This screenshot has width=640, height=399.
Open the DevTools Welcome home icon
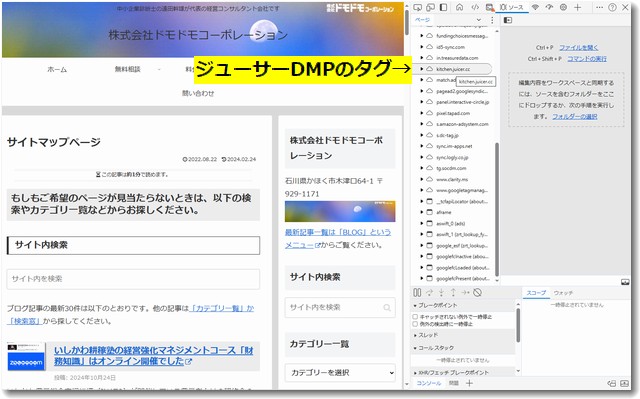[459, 7]
